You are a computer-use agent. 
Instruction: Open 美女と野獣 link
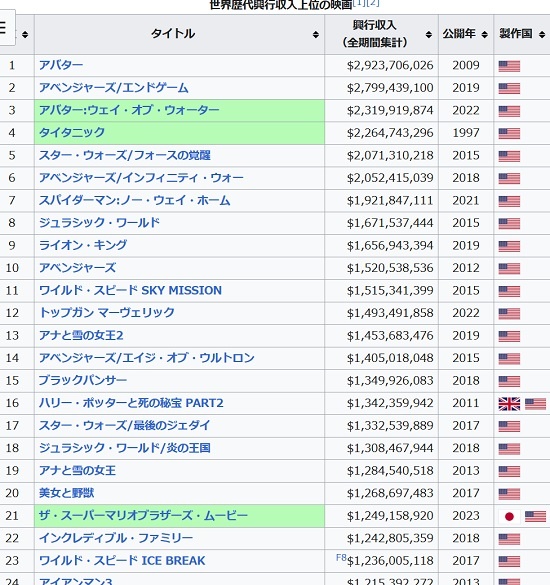click(66, 493)
